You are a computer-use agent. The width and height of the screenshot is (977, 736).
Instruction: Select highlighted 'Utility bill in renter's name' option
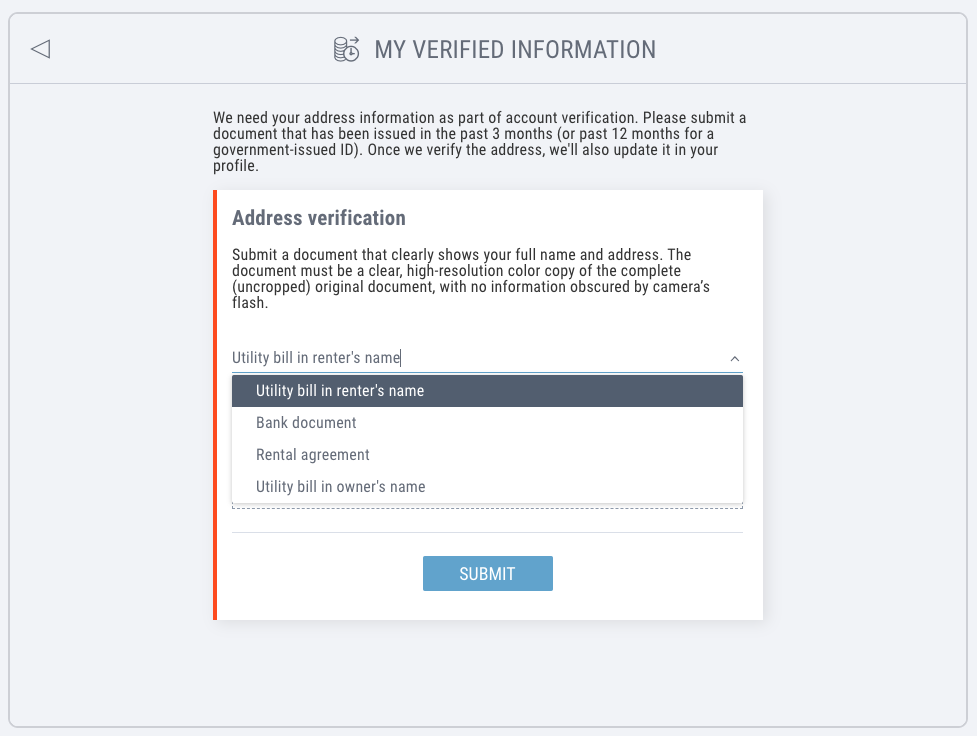pyautogui.click(x=487, y=391)
